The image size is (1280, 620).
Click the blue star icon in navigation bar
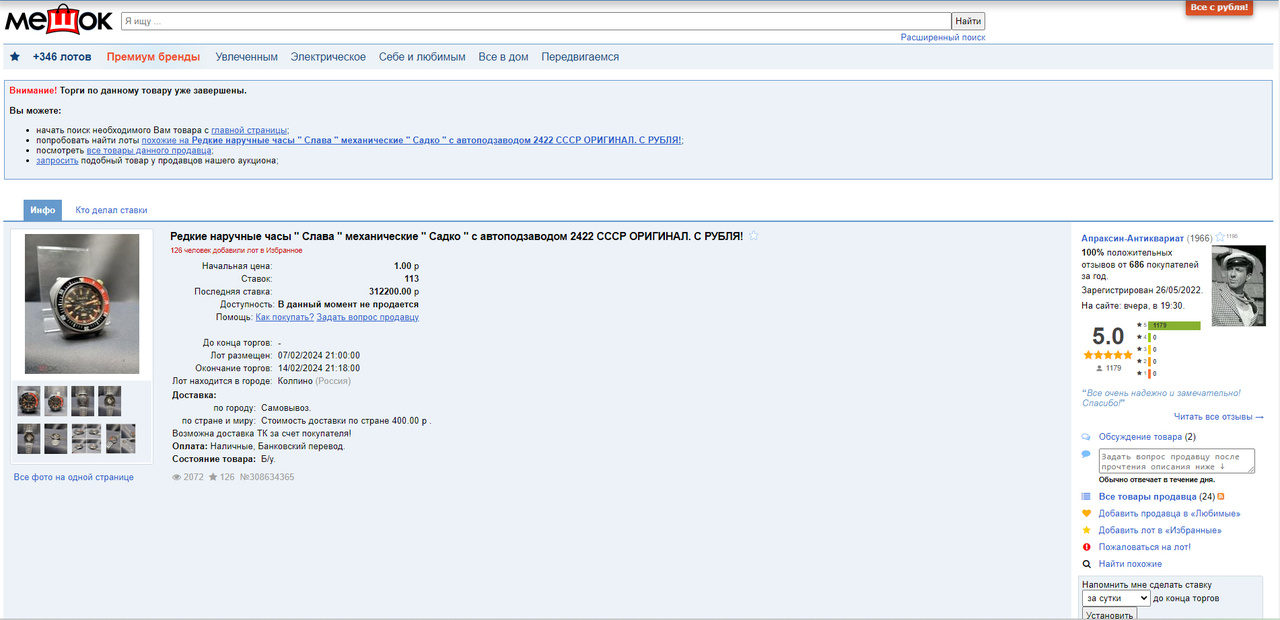[15, 57]
